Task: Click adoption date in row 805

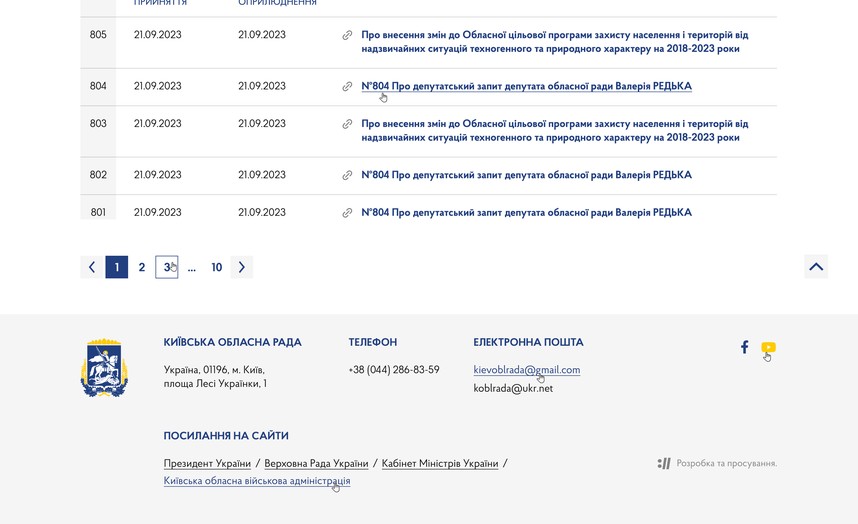Action: point(158,35)
